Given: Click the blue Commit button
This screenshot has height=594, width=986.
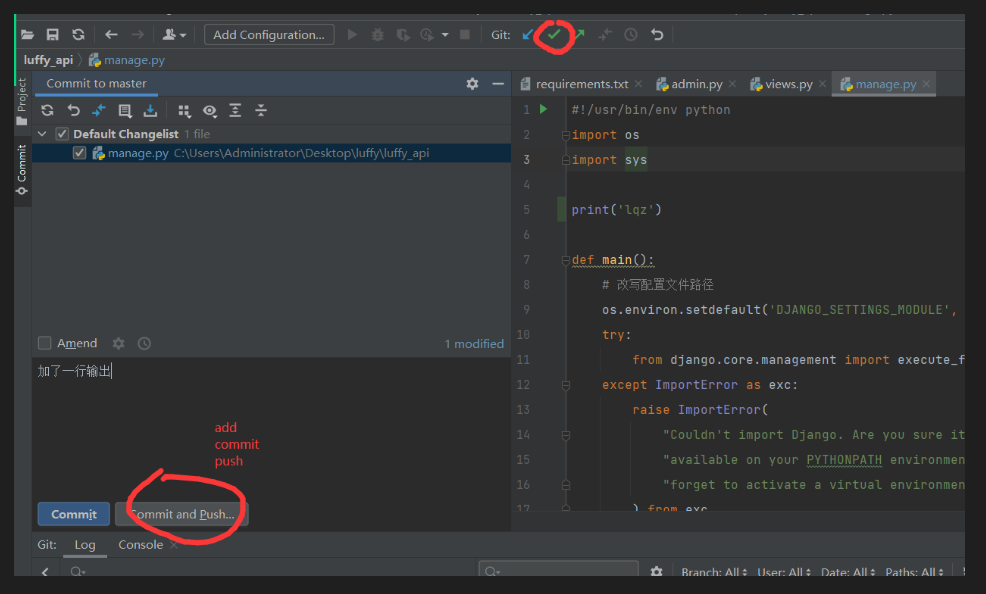Looking at the screenshot, I should (74, 514).
